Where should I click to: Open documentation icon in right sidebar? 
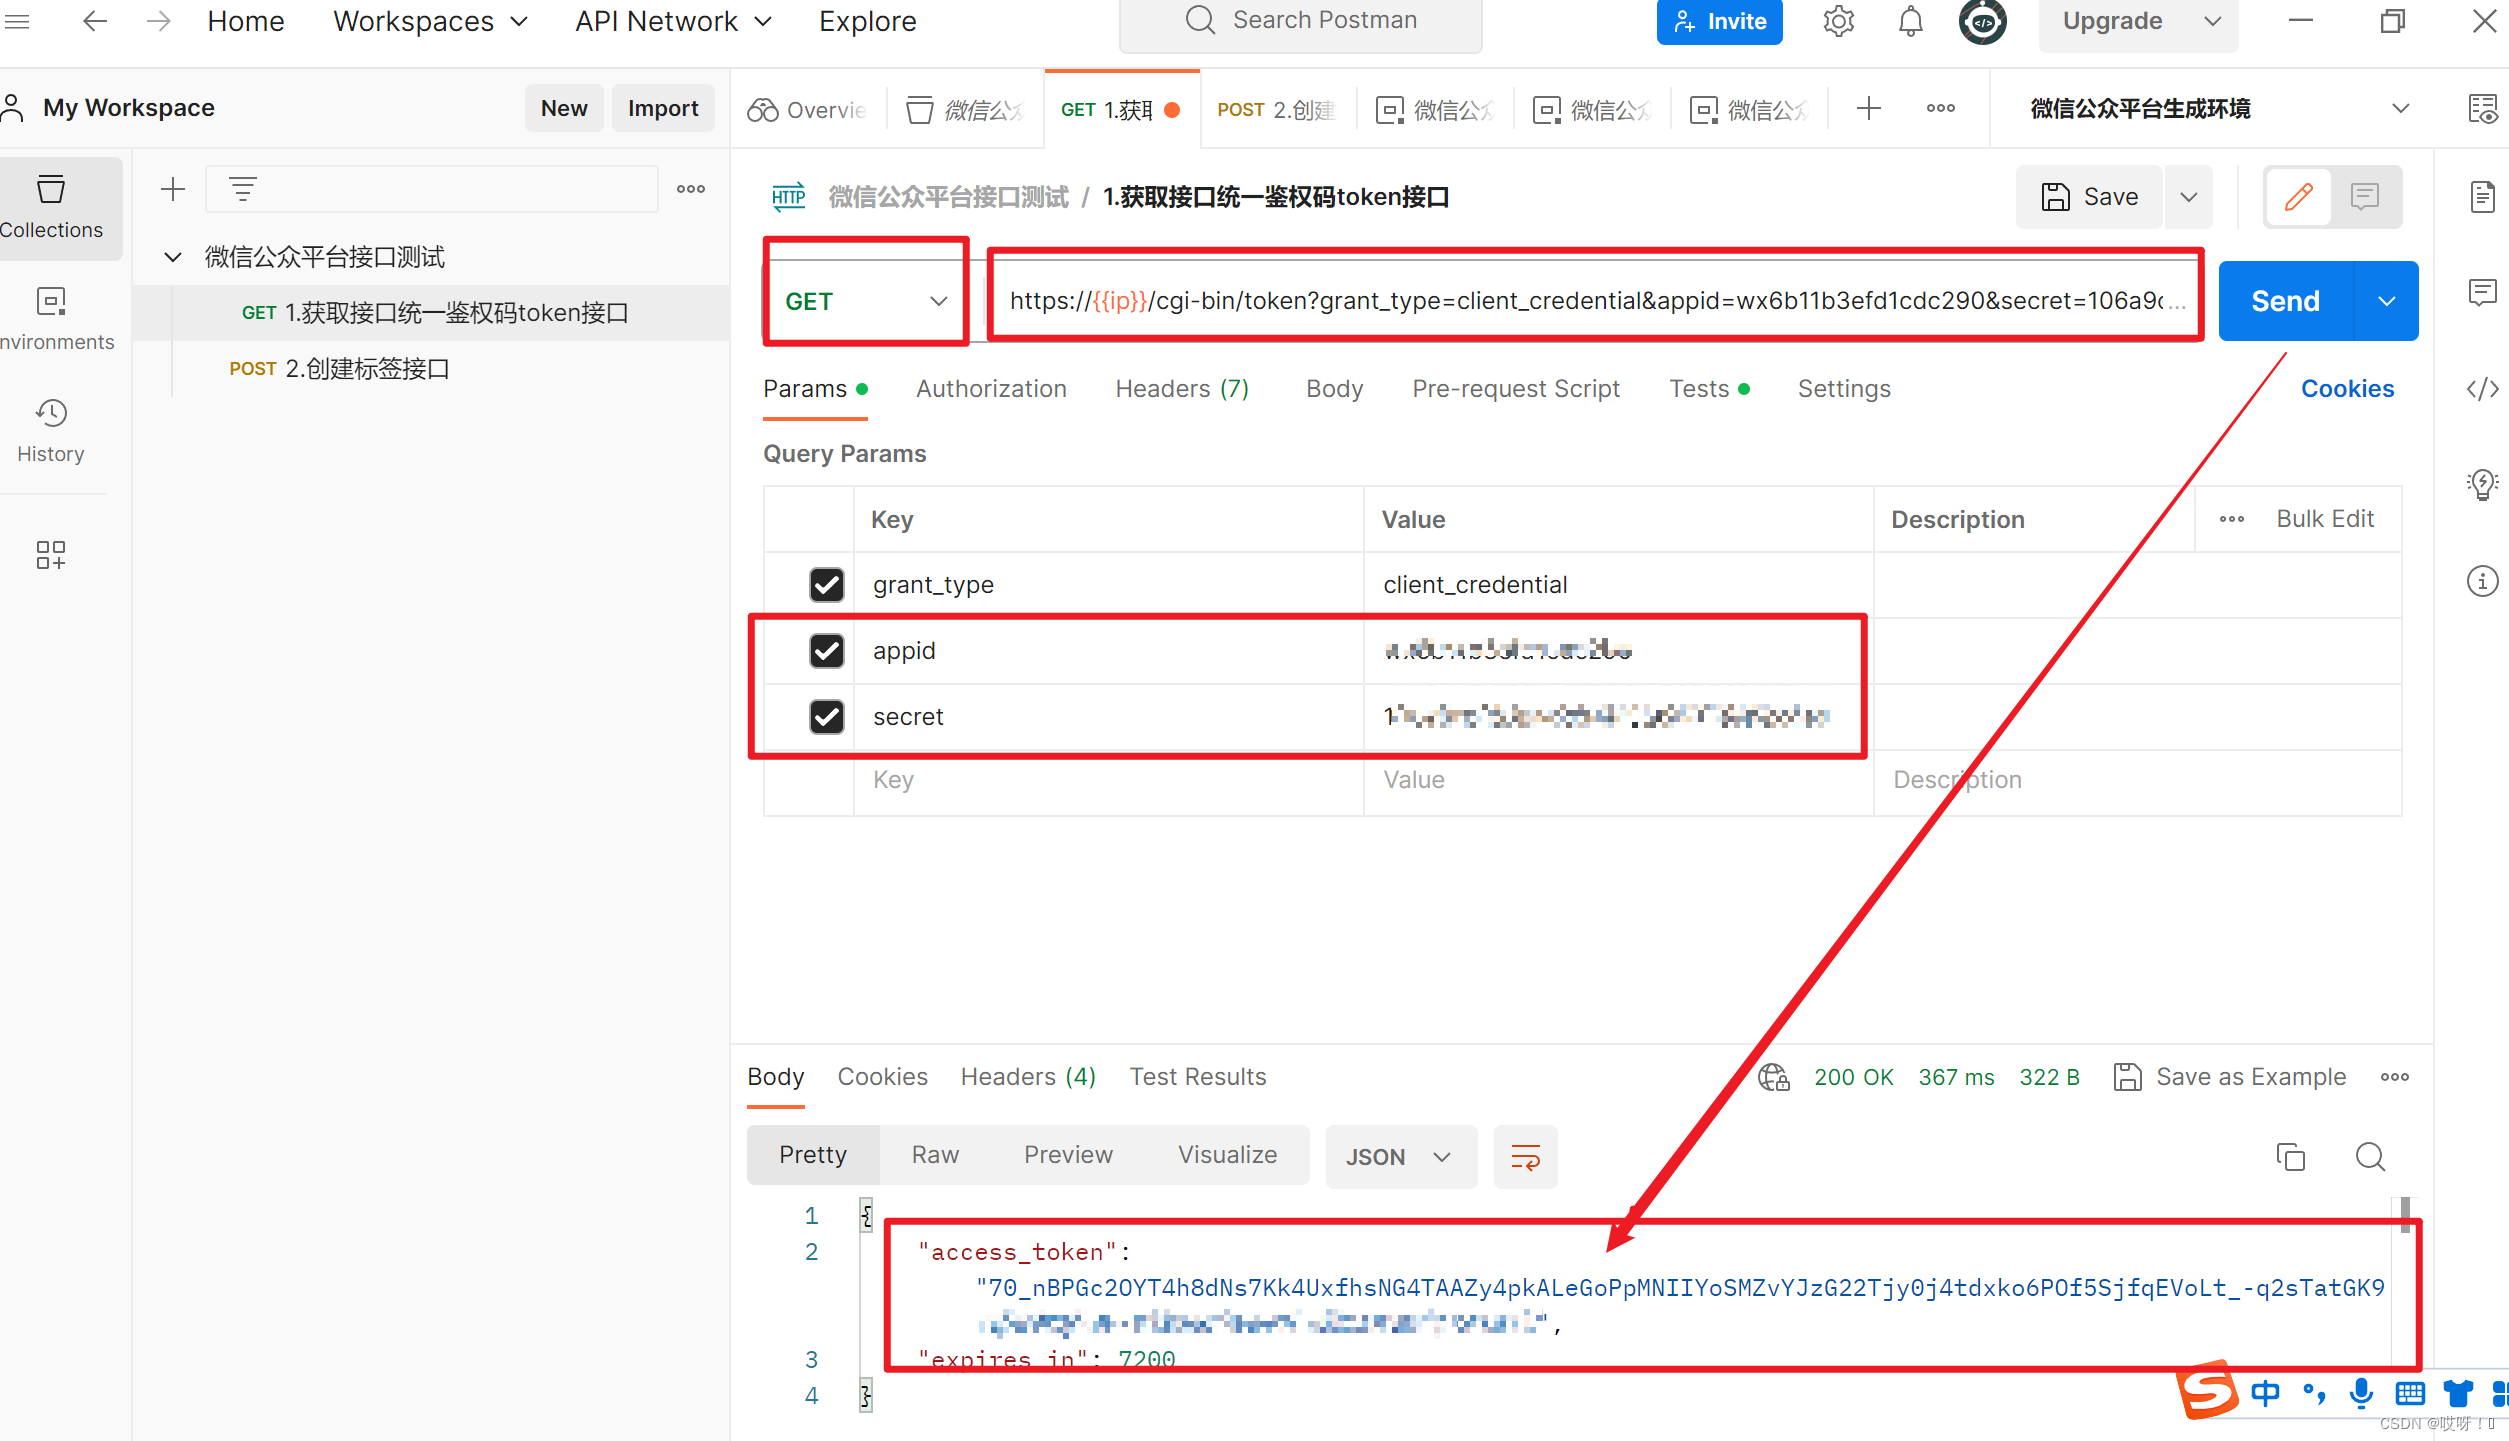point(2482,196)
